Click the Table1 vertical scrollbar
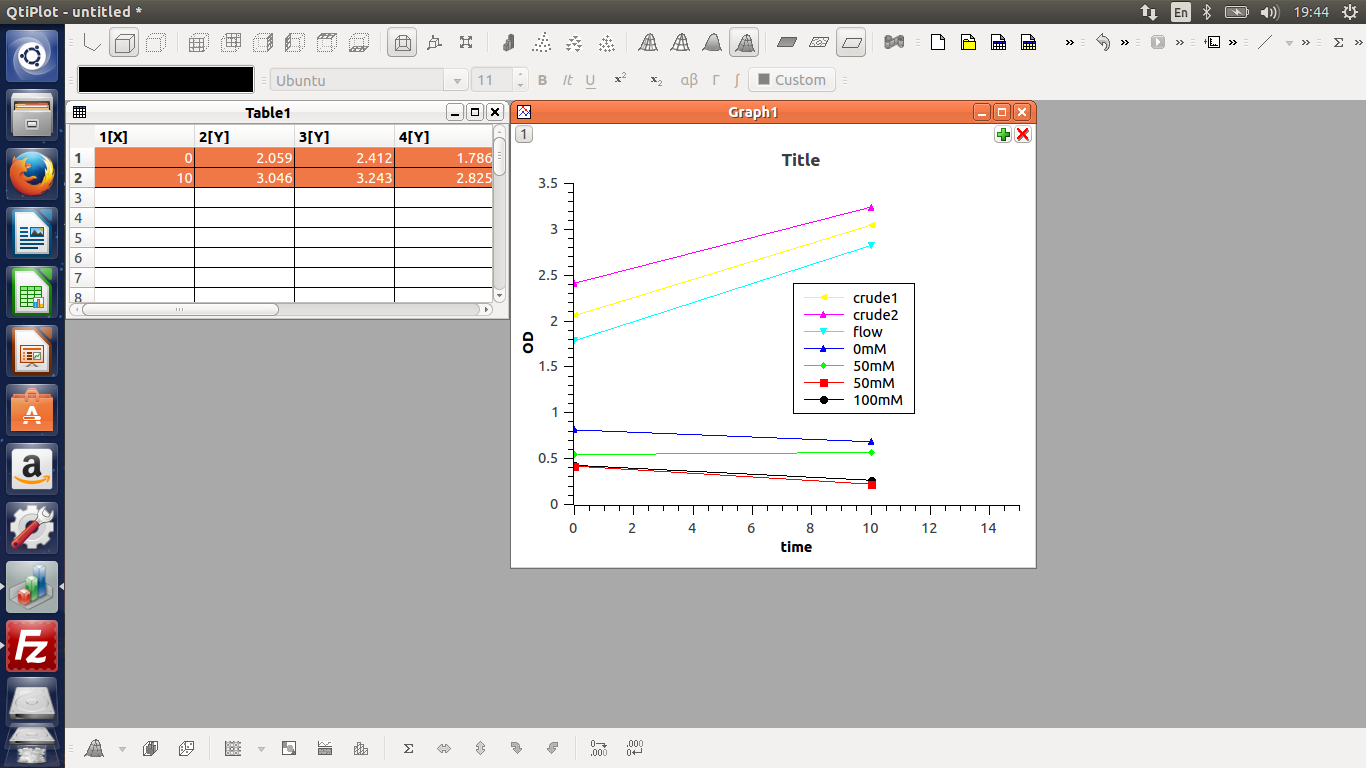The width and height of the screenshot is (1366, 768). point(500,214)
